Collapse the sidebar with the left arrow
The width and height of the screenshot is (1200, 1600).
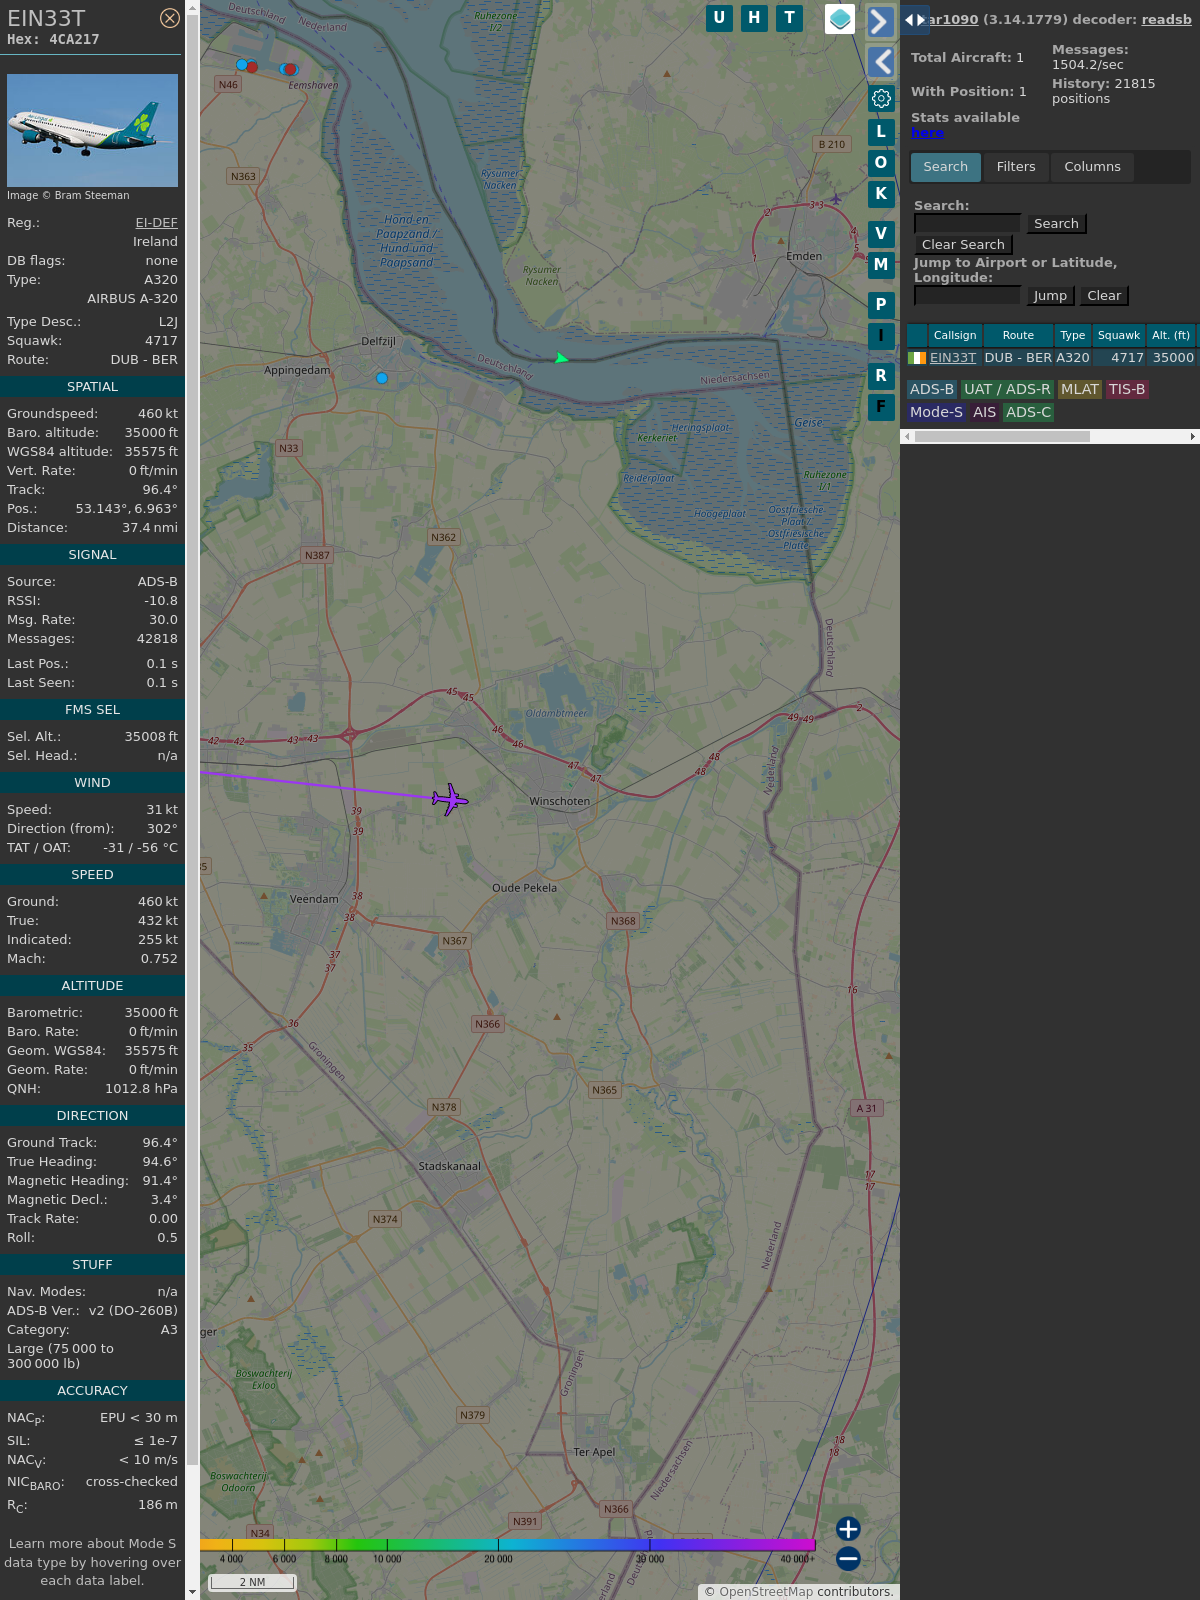click(x=880, y=62)
